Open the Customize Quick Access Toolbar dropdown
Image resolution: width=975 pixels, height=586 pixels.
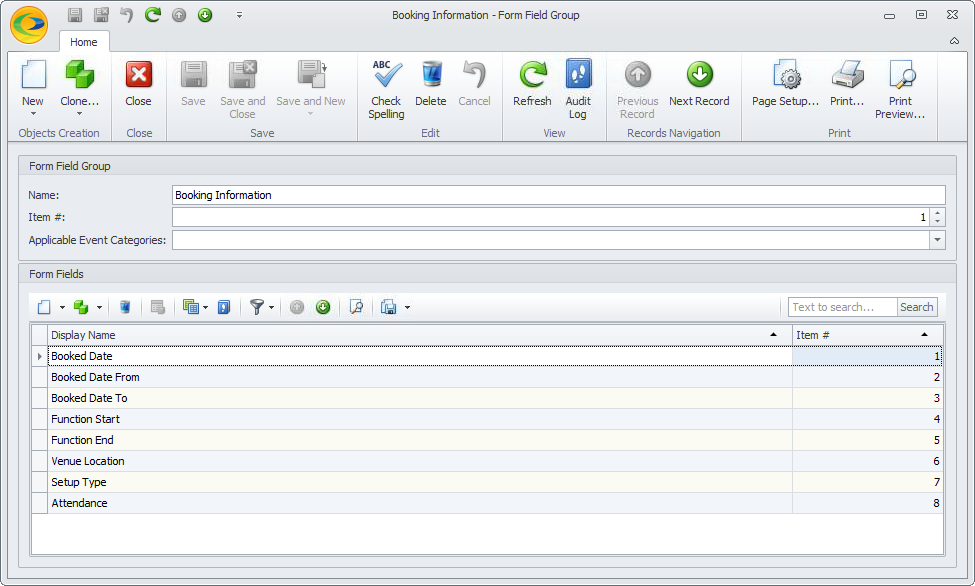click(239, 15)
